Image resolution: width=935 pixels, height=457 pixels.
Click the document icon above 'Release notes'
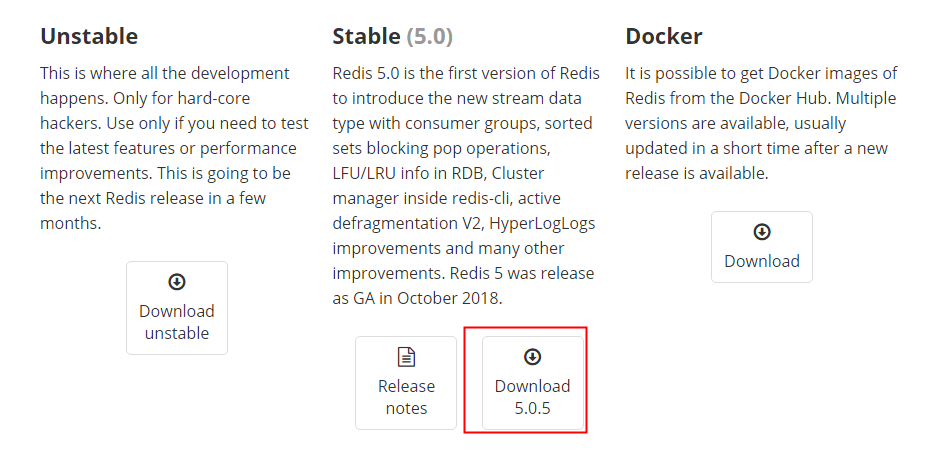coord(406,357)
